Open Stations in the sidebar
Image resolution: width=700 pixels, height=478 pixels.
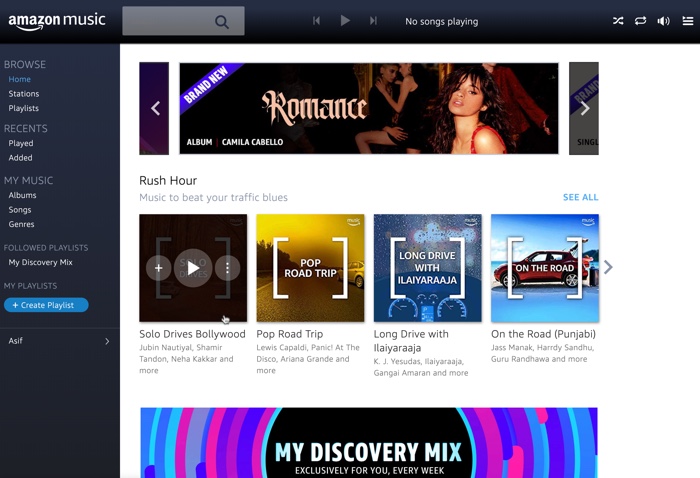tap(24, 94)
